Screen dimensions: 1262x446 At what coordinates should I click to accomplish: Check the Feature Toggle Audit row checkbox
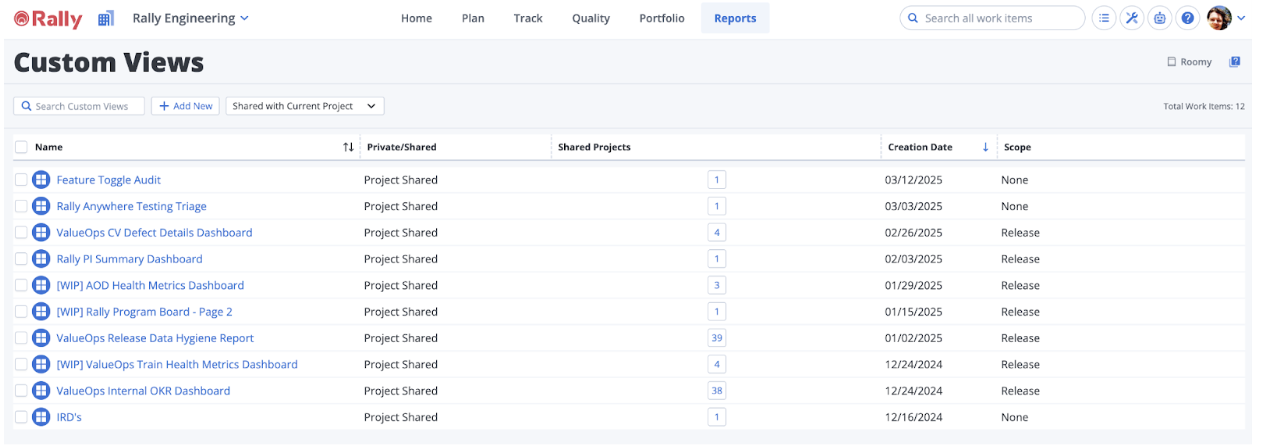click(x=21, y=180)
